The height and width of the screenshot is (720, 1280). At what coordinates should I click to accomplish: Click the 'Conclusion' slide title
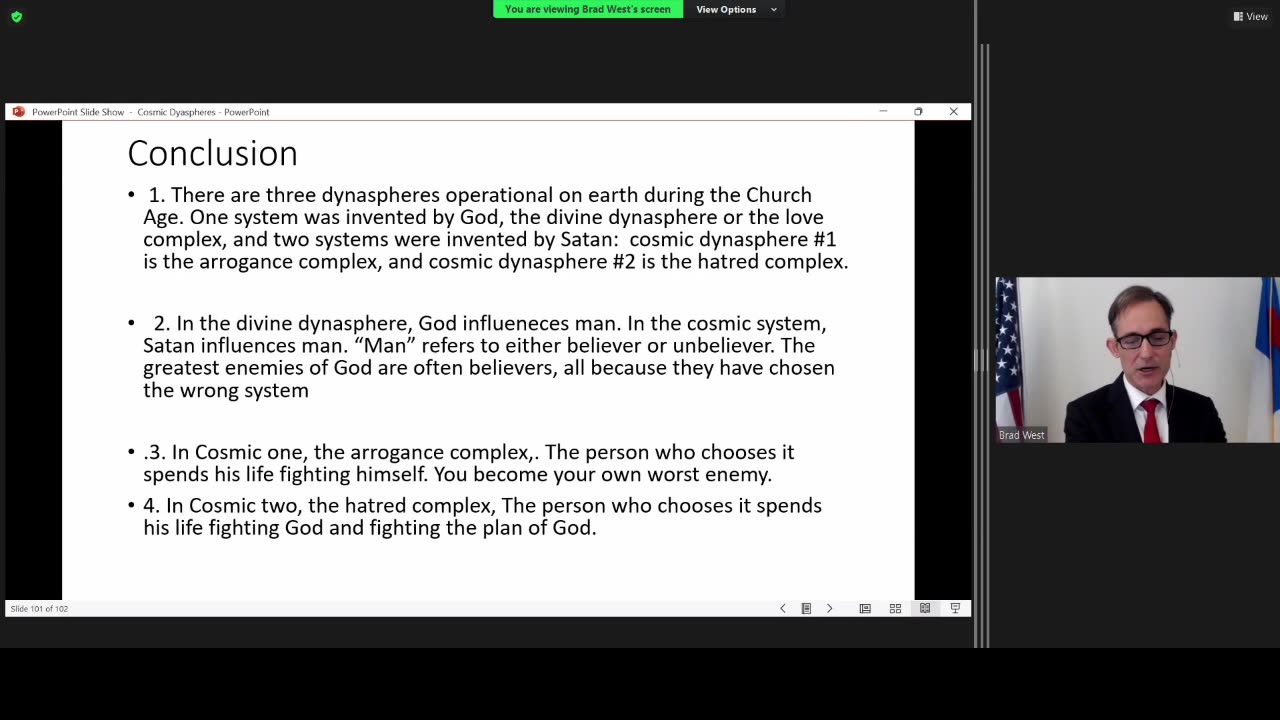212,153
